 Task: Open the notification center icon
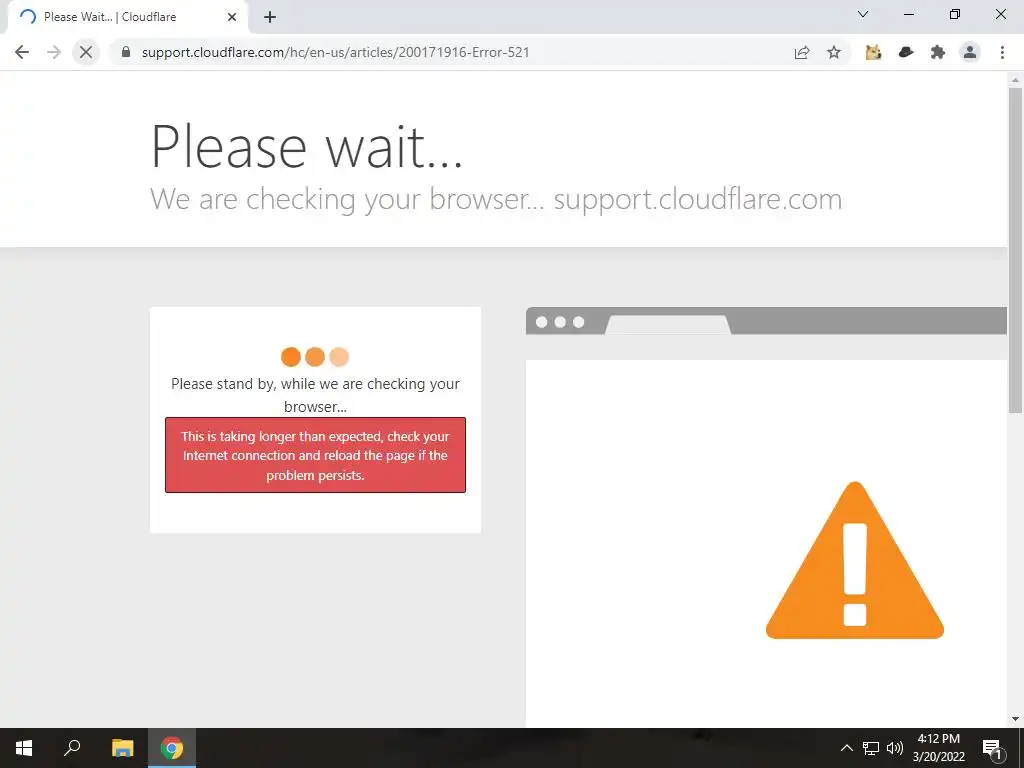[x=992, y=748]
